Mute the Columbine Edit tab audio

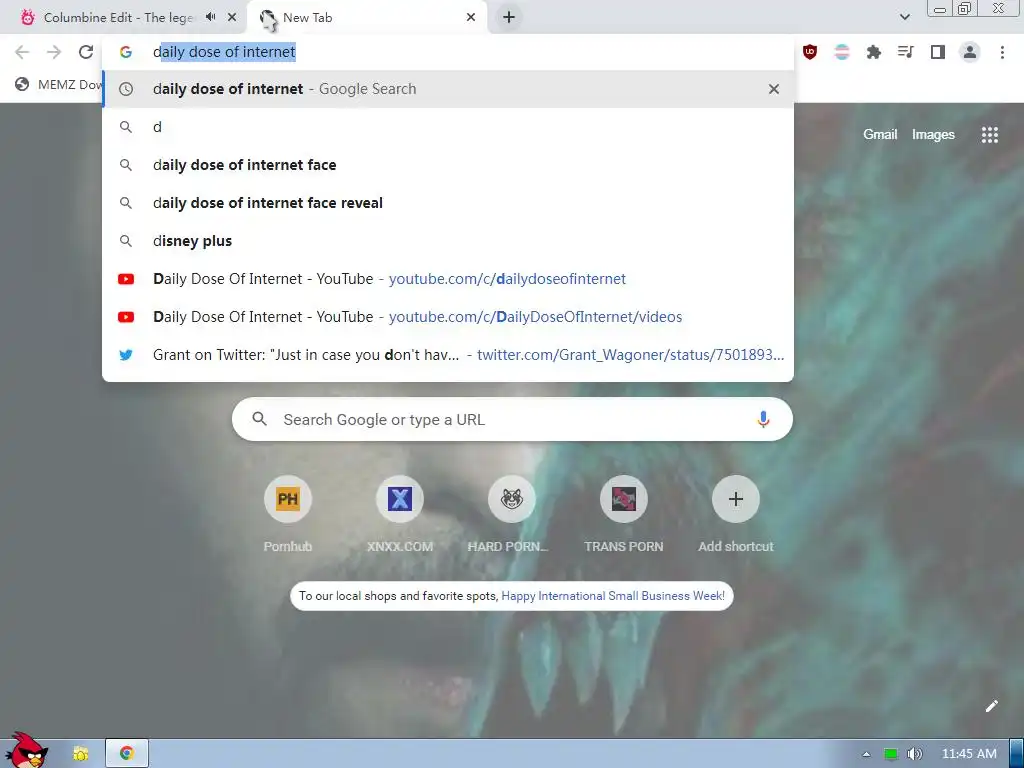[210, 17]
